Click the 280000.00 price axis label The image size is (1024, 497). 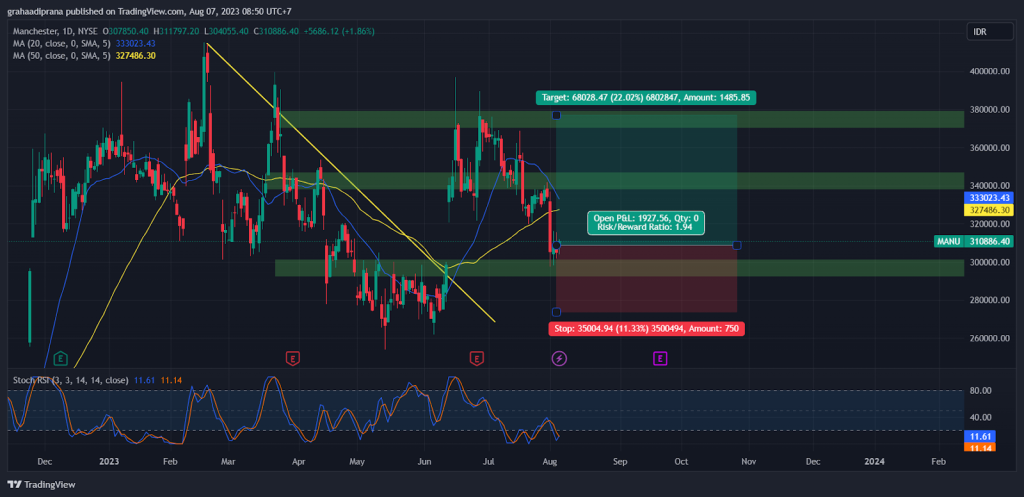coord(990,300)
